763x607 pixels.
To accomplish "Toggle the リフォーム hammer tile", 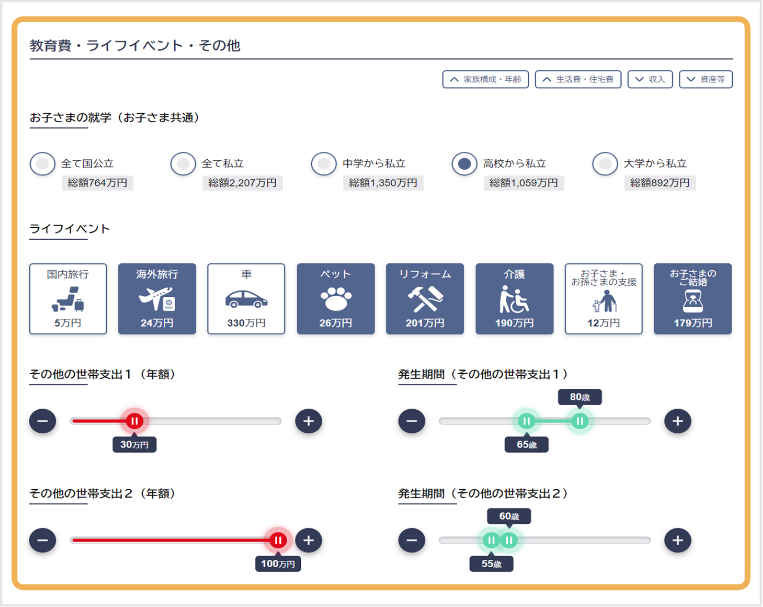I will pos(425,298).
